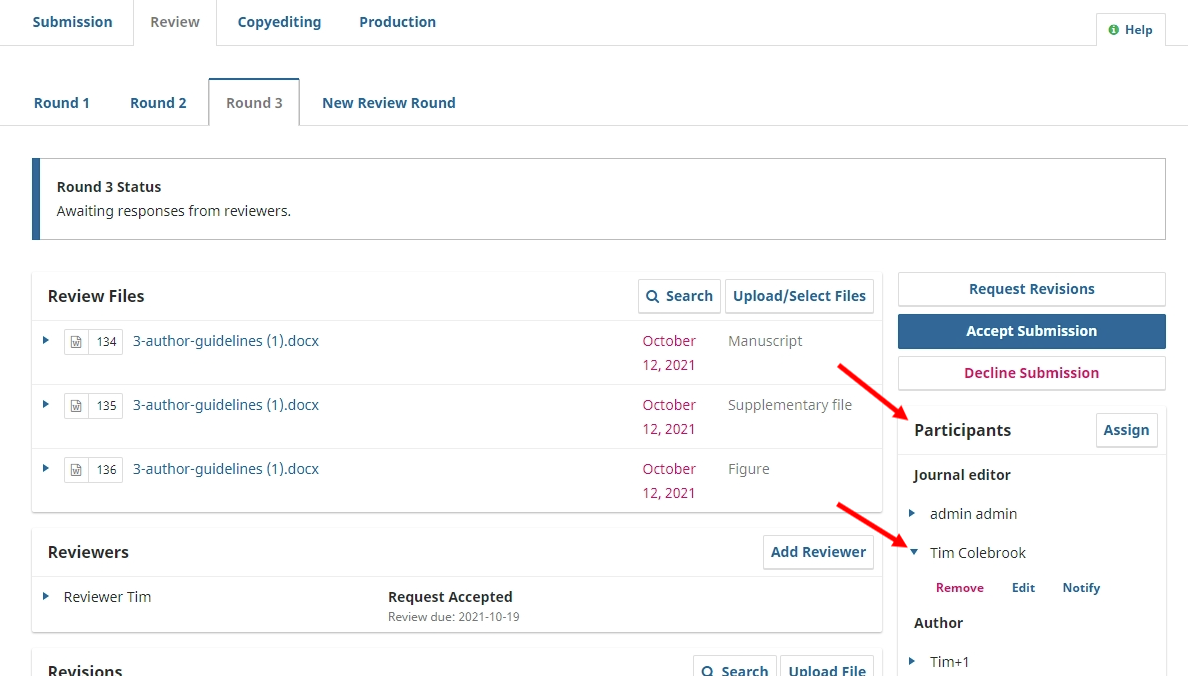
Task: Start a New Review Round
Action: [389, 103]
